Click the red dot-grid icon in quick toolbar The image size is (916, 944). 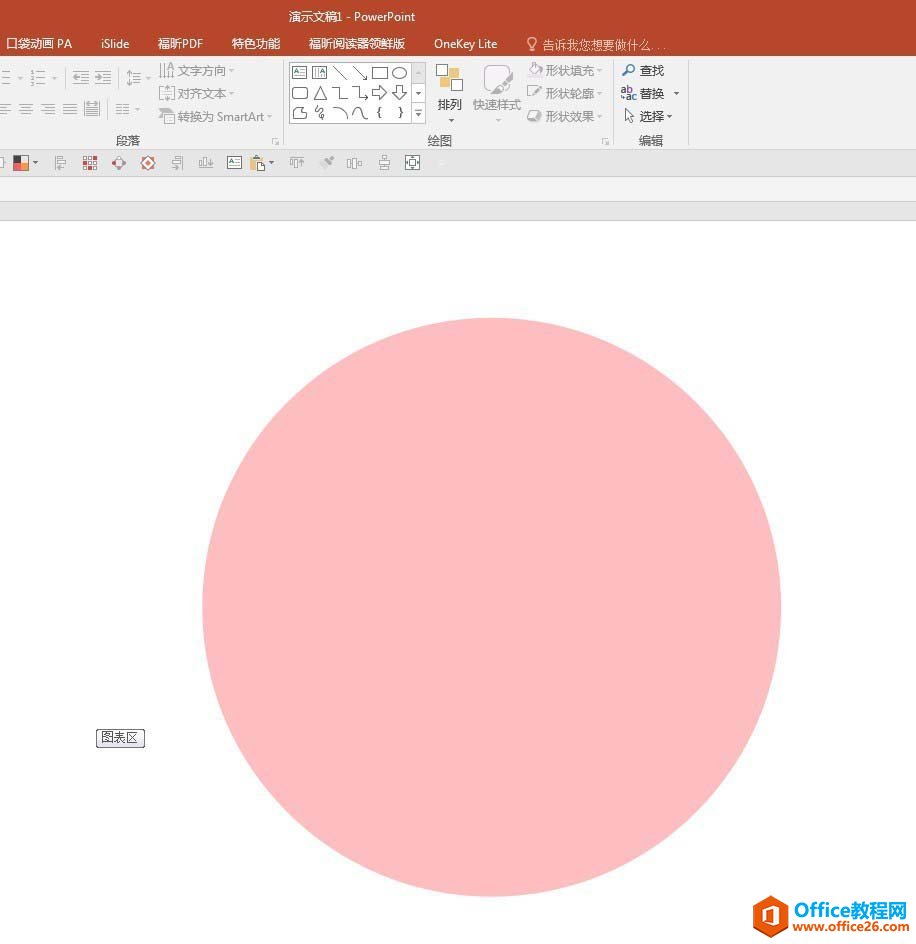[x=90, y=163]
